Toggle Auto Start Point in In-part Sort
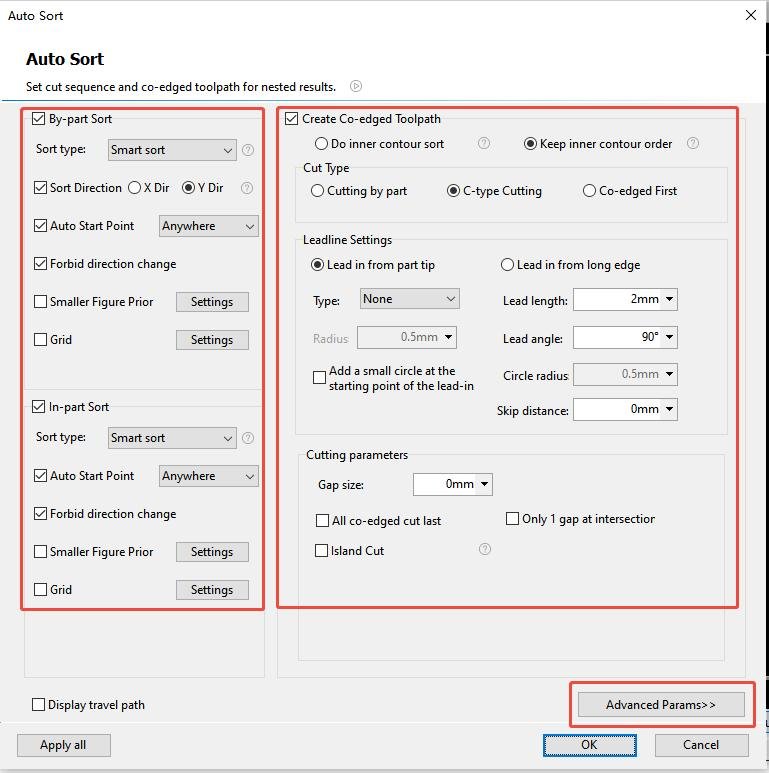Screen dimensions: 769x773 (40, 476)
